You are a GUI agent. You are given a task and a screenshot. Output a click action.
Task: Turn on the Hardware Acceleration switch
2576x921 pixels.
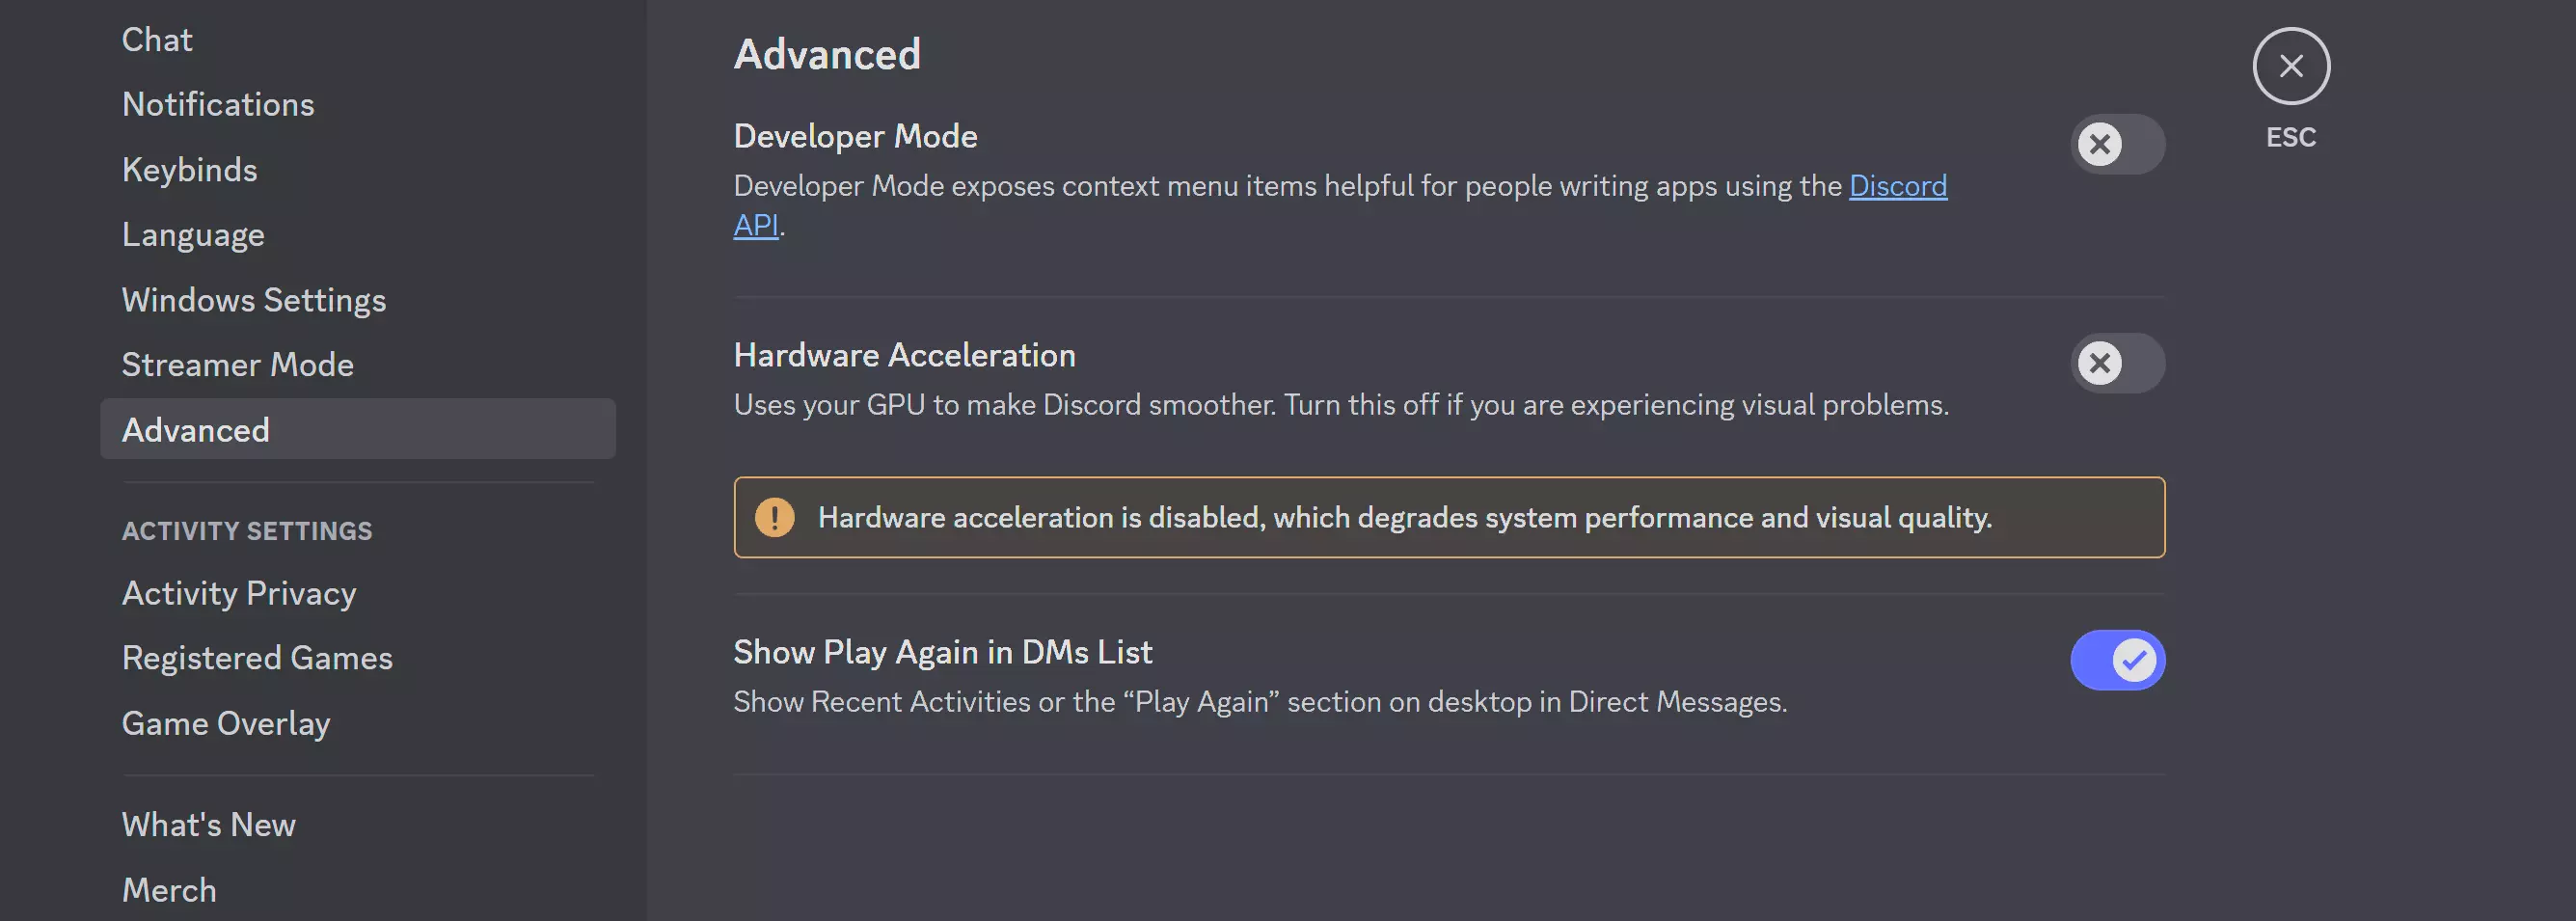(x=2117, y=363)
